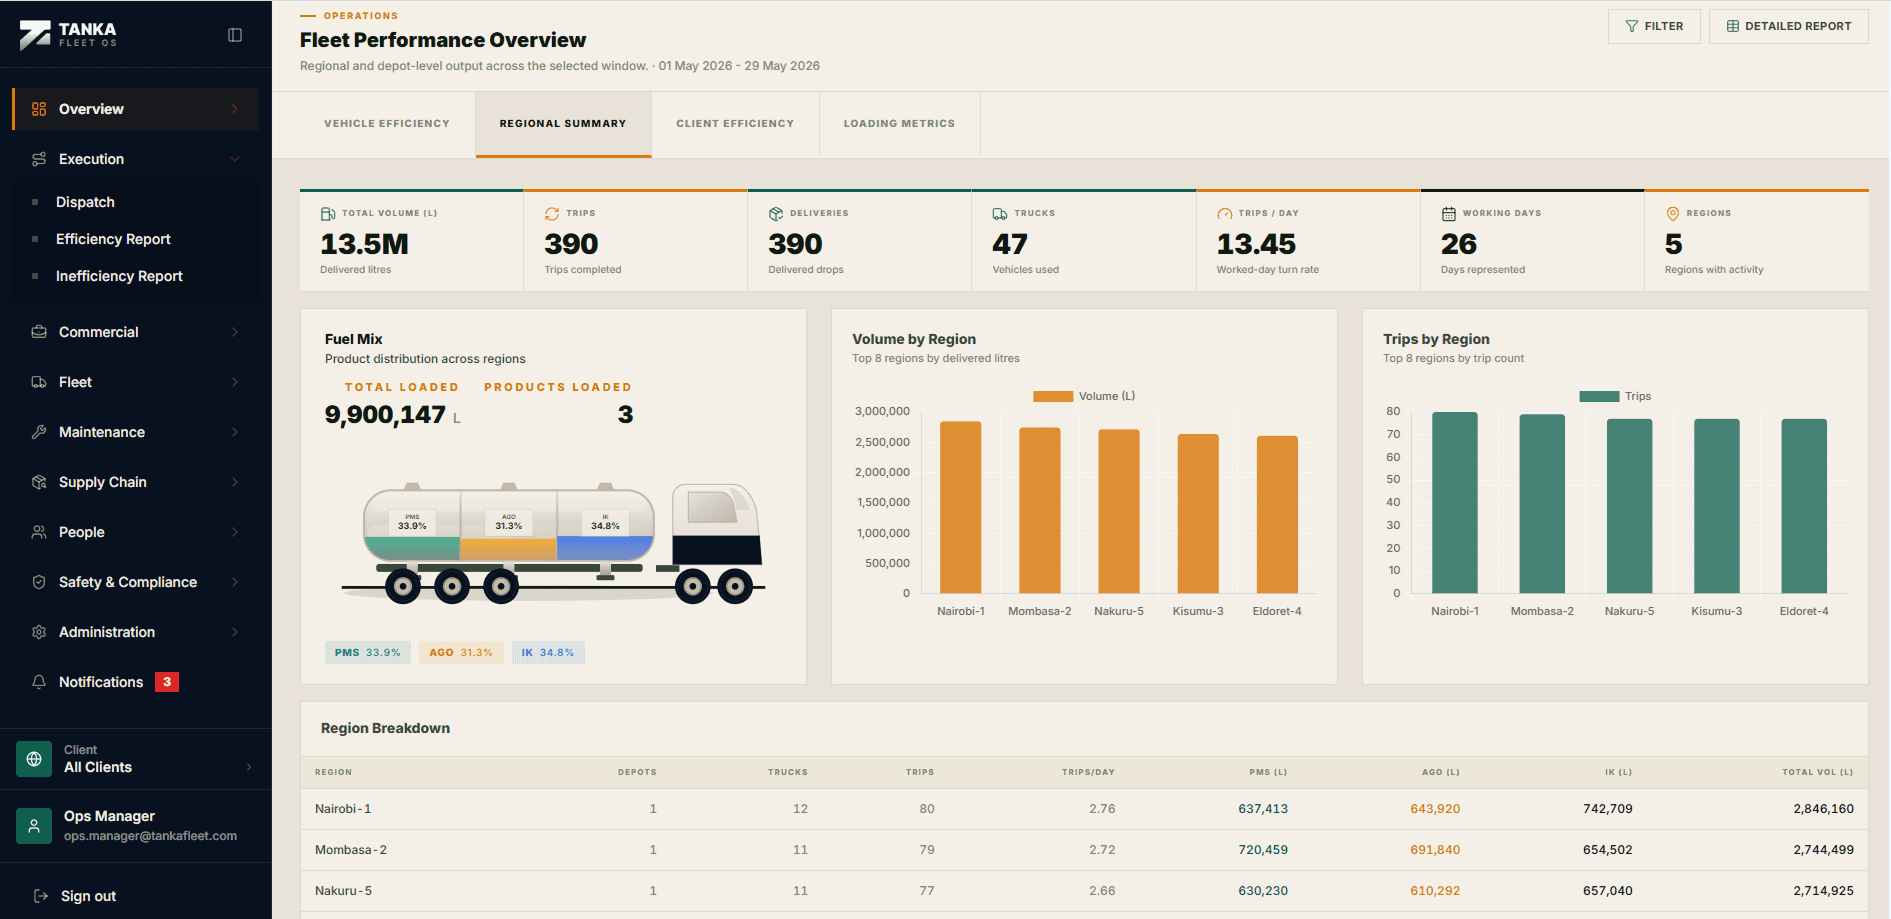Click the Sign out arrow icon

[x=41, y=896]
